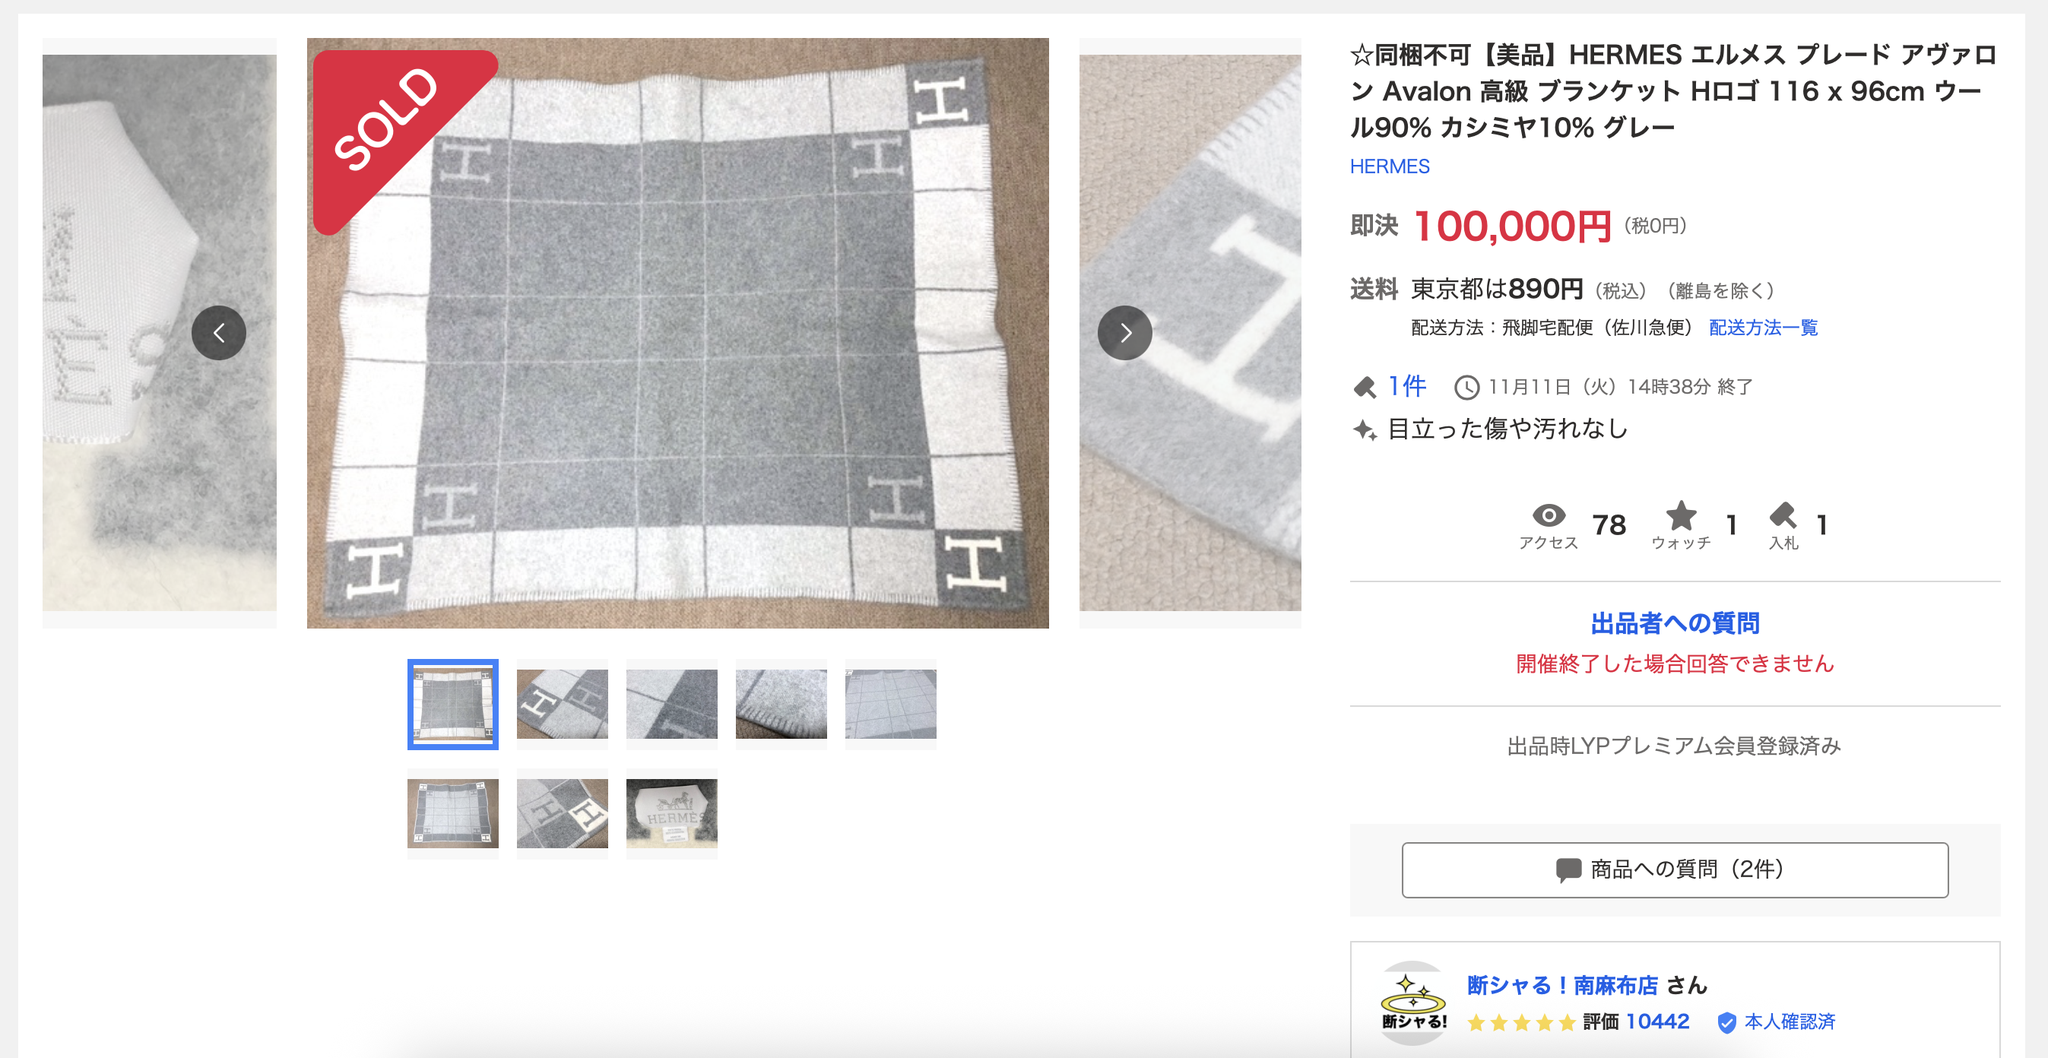Select the second thumbnail with H corner closeup
This screenshot has height=1058, width=2048.
point(562,704)
